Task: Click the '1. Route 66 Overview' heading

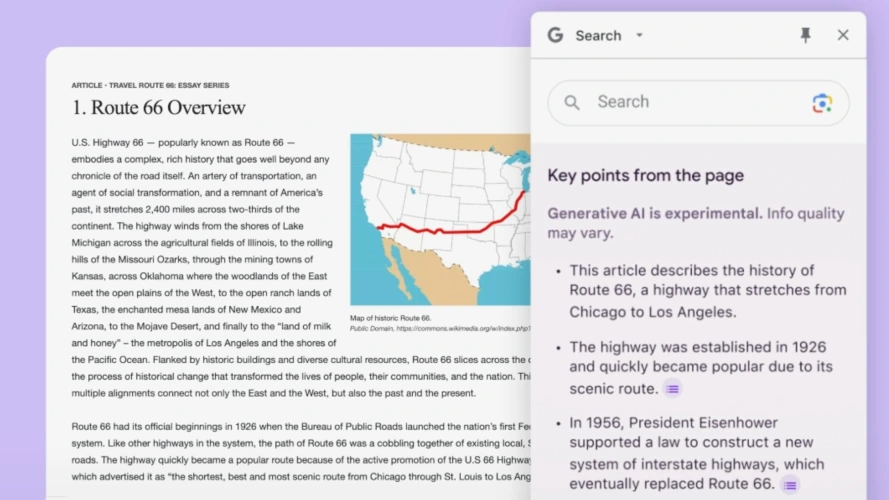Action: (x=158, y=107)
